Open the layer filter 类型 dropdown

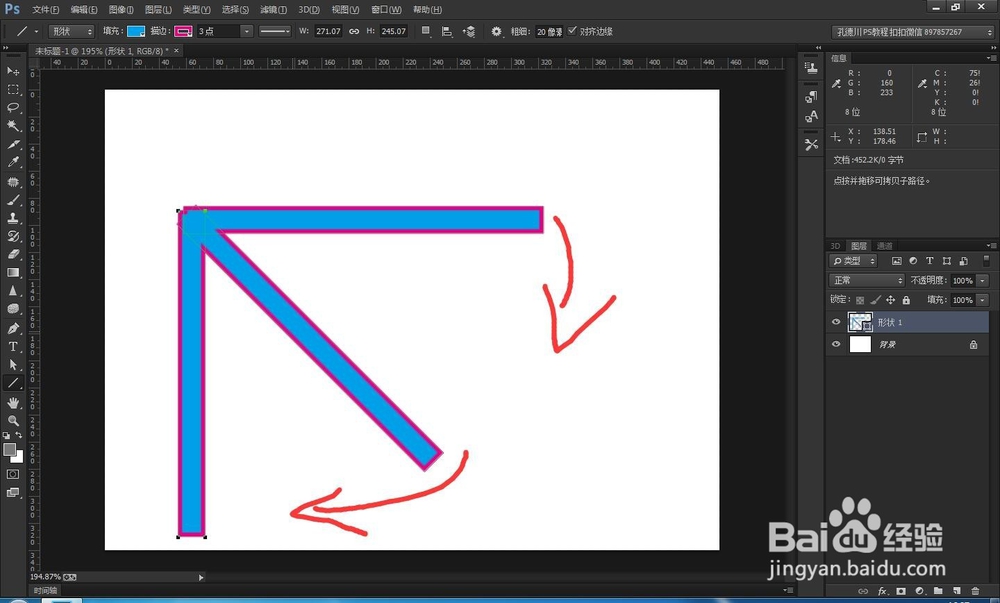pyautogui.click(x=853, y=261)
